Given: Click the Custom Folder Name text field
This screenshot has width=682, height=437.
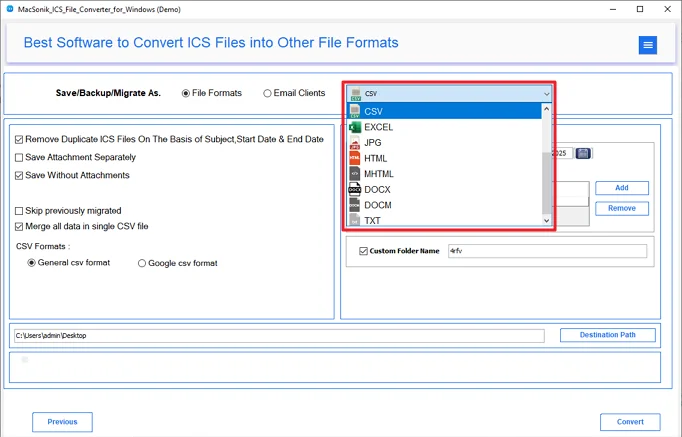Looking at the screenshot, I should point(547,251).
